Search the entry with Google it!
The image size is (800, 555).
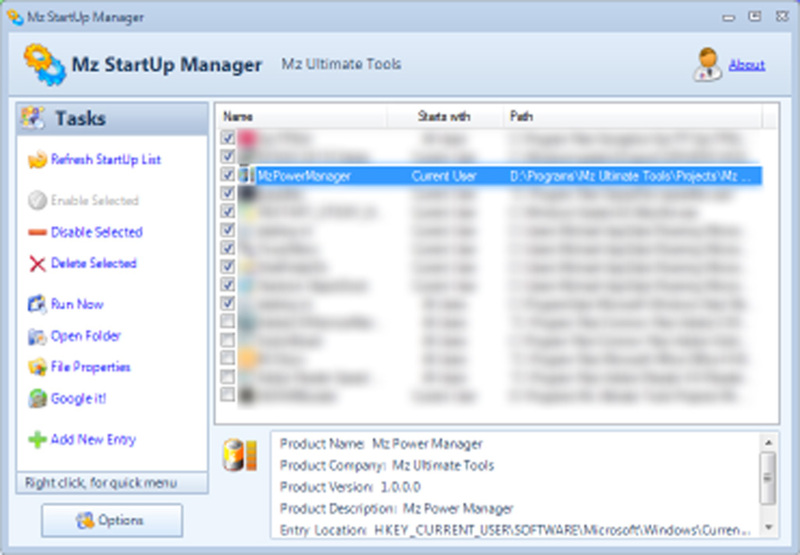point(79,398)
